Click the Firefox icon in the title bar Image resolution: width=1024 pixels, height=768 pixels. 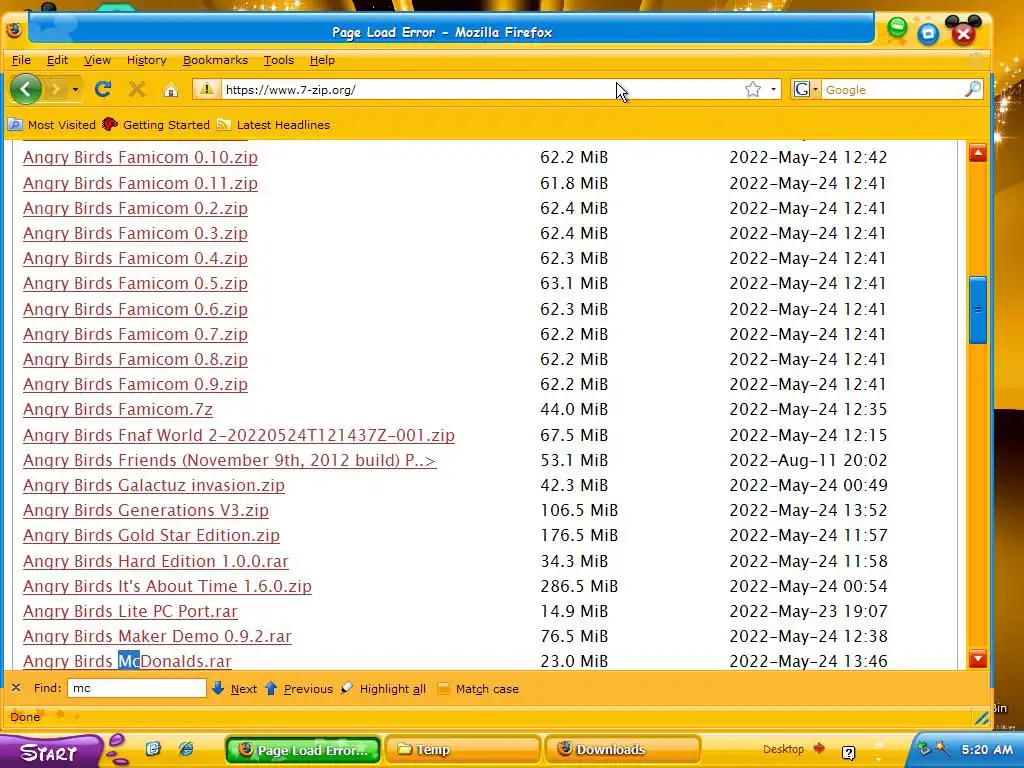(14, 30)
